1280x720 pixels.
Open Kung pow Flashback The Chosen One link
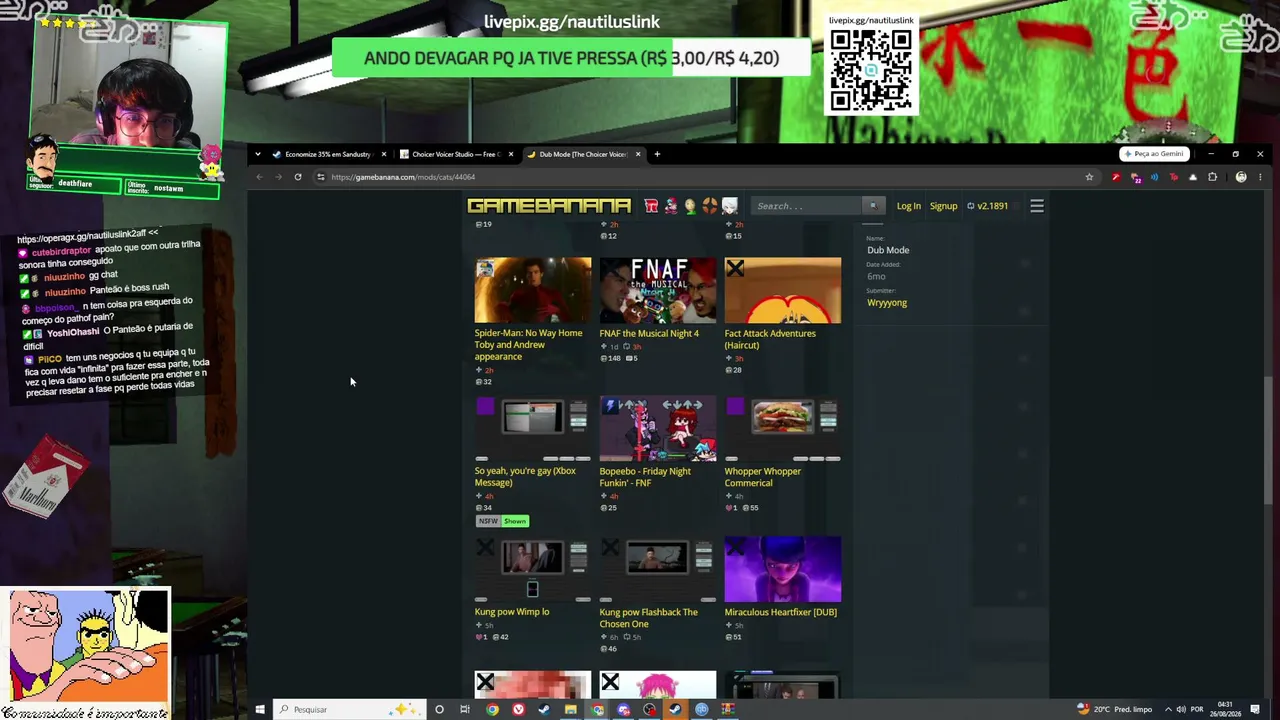pyautogui.click(x=649, y=618)
